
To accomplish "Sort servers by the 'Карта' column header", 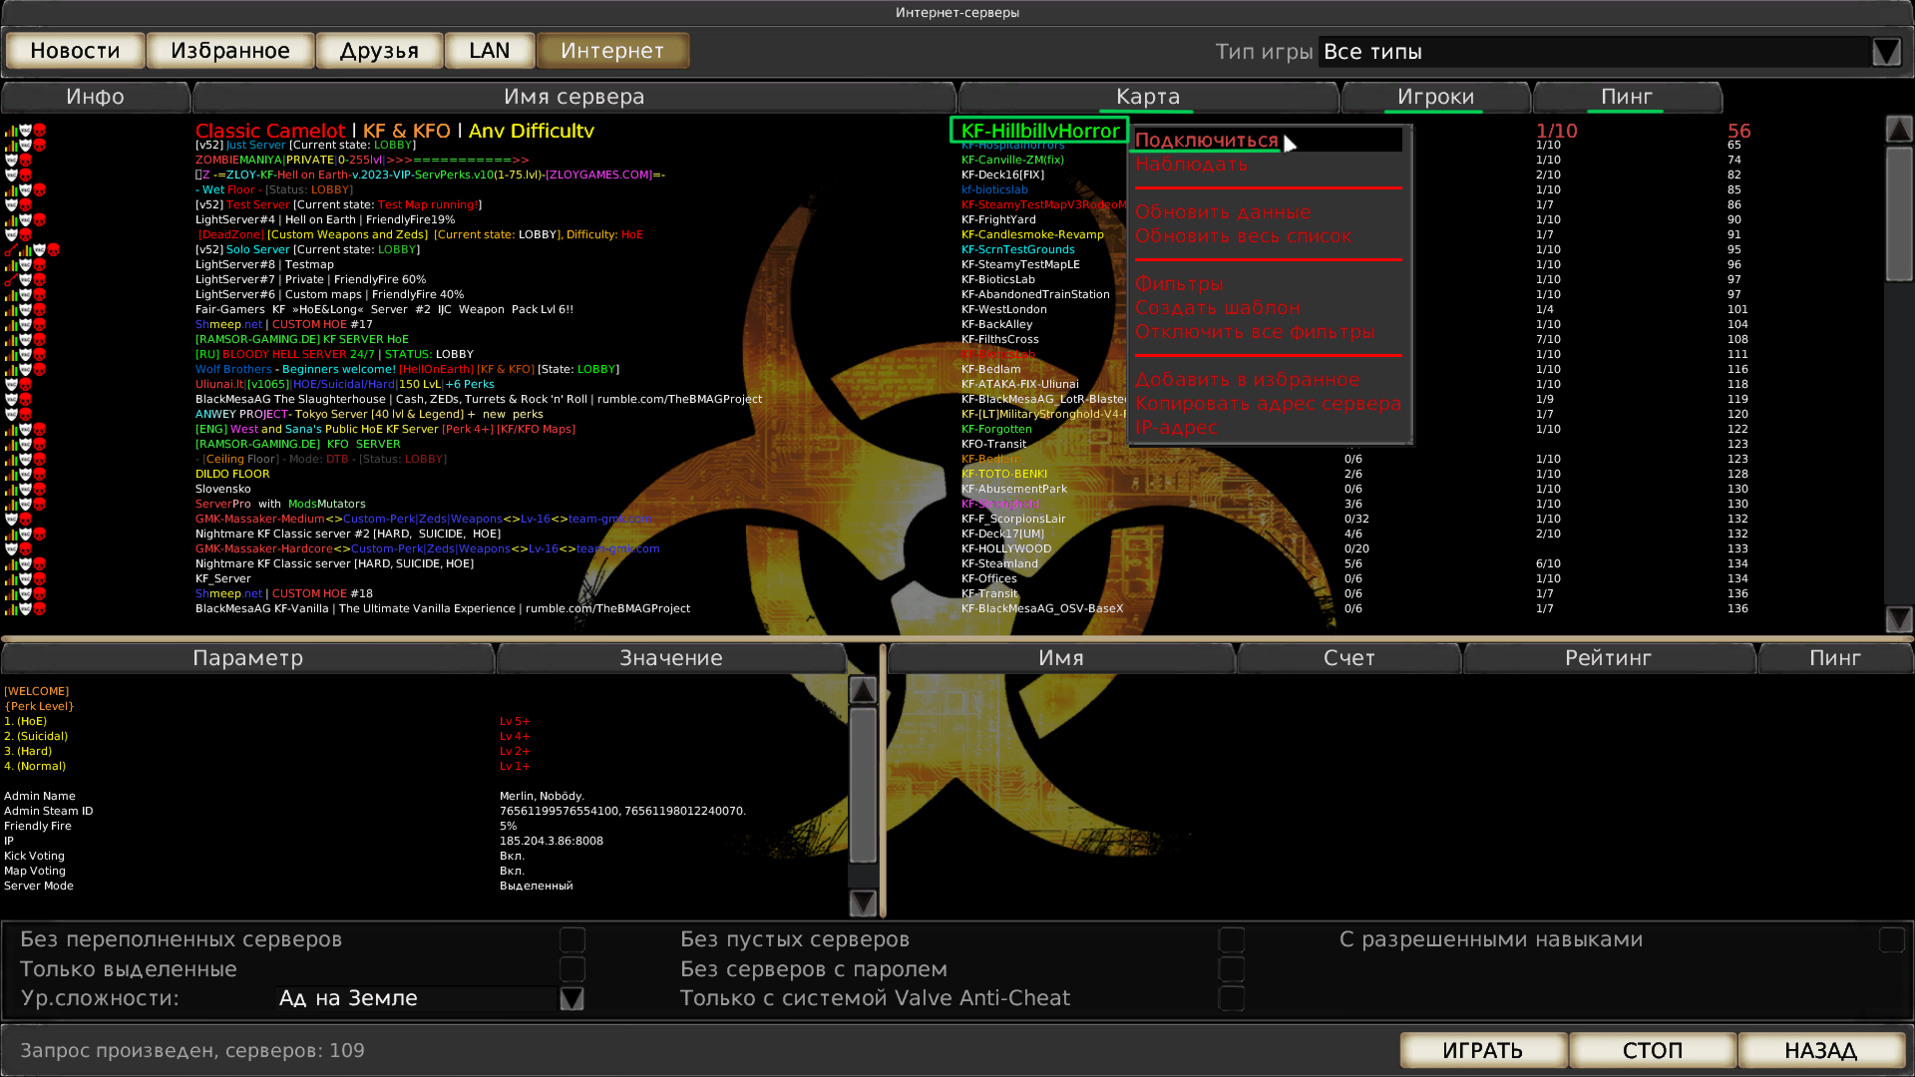I will point(1148,97).
